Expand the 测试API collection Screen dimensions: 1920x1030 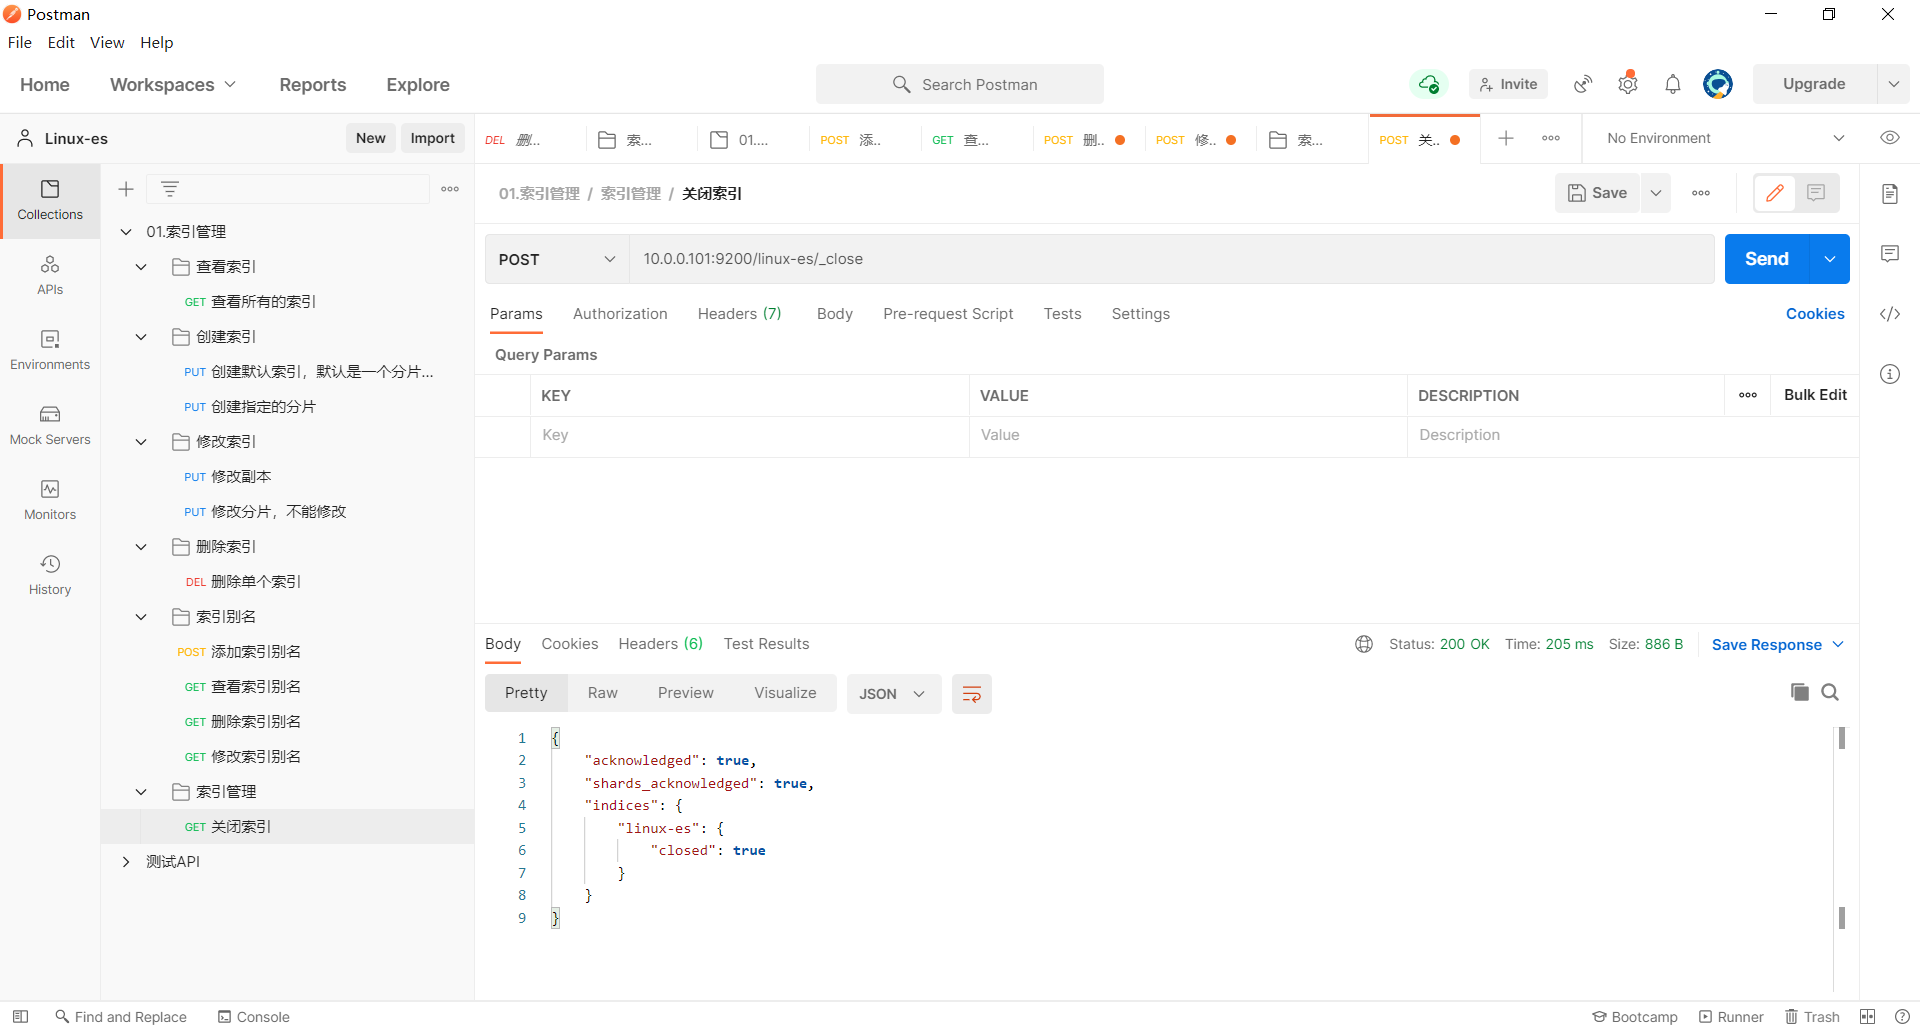click(x=126, y=862)
